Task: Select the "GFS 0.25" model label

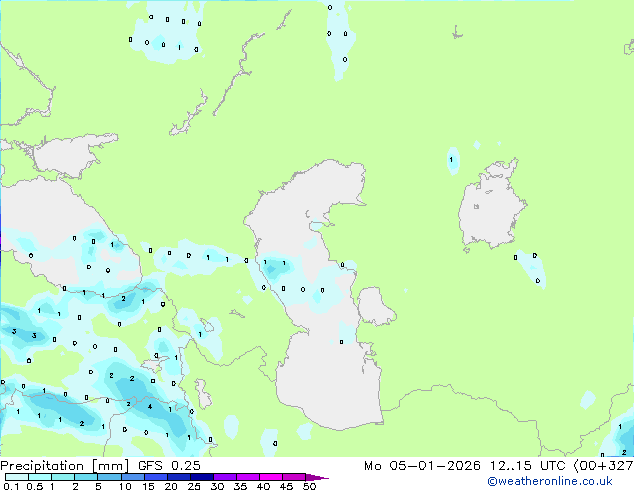Action: 169,466
